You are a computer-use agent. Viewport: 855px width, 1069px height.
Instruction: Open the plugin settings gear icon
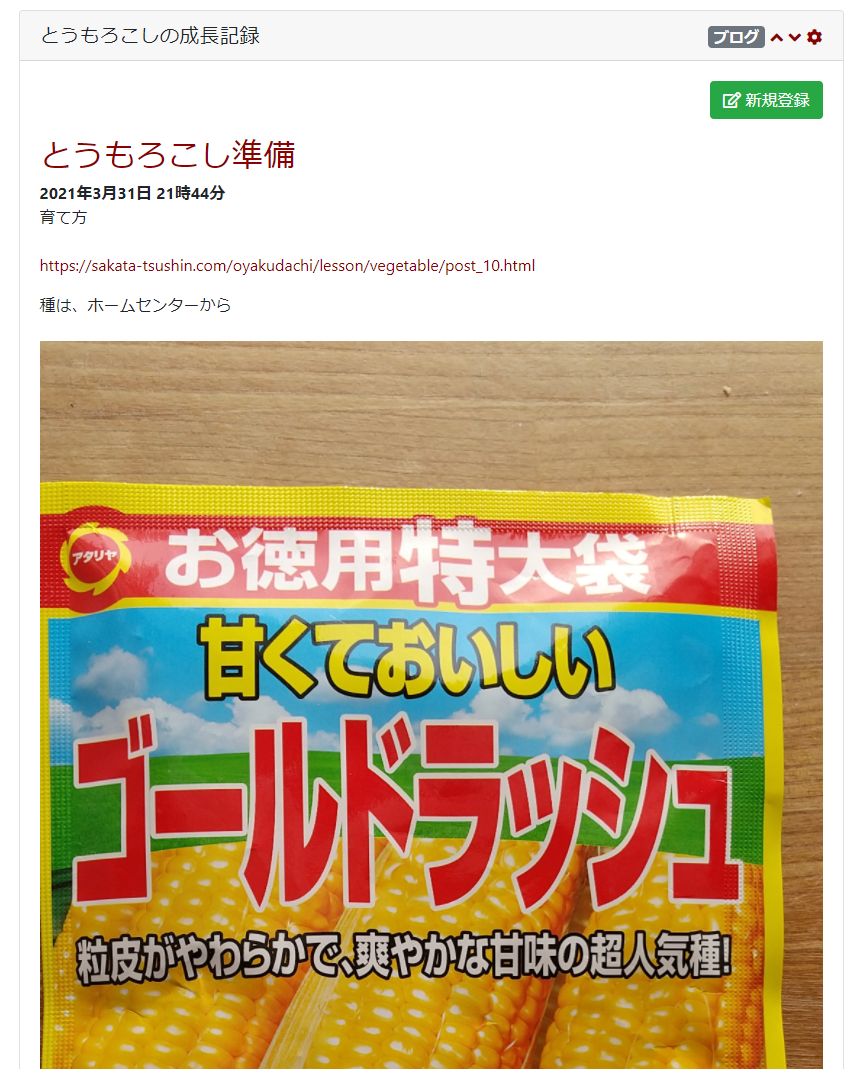[x=814, y=37]
